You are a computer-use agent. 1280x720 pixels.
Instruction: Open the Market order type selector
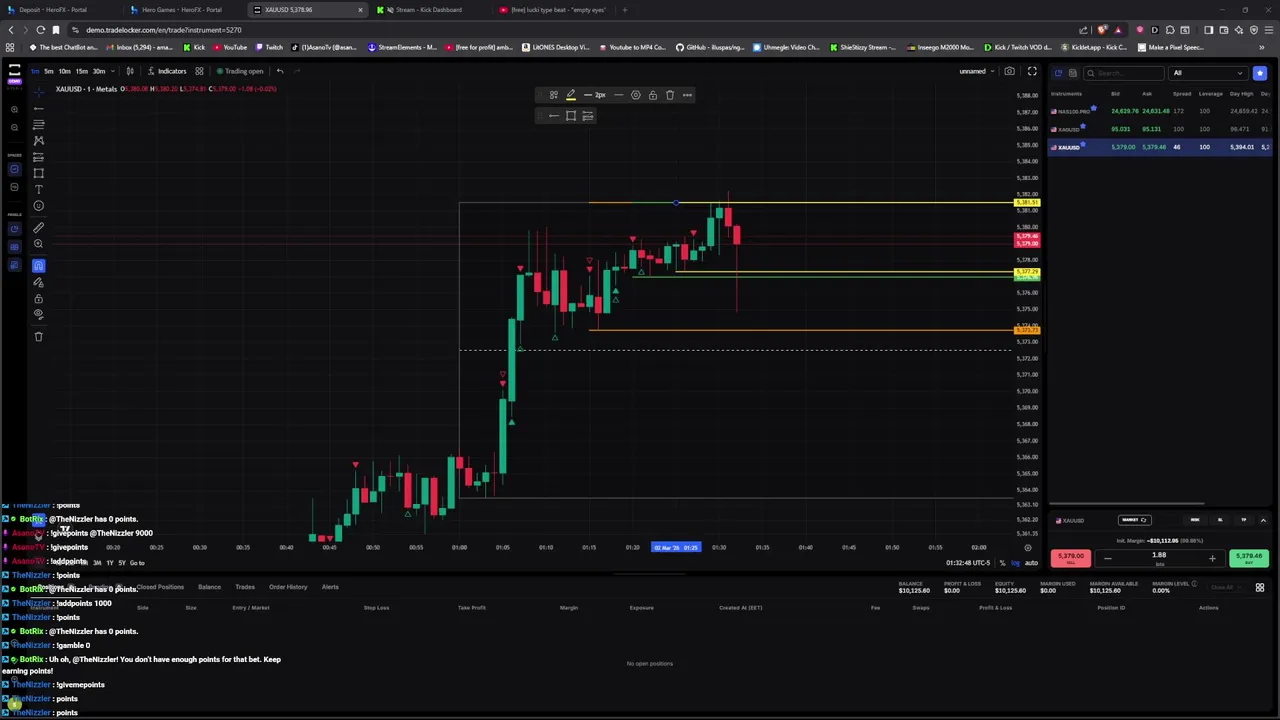point(1135,520)
